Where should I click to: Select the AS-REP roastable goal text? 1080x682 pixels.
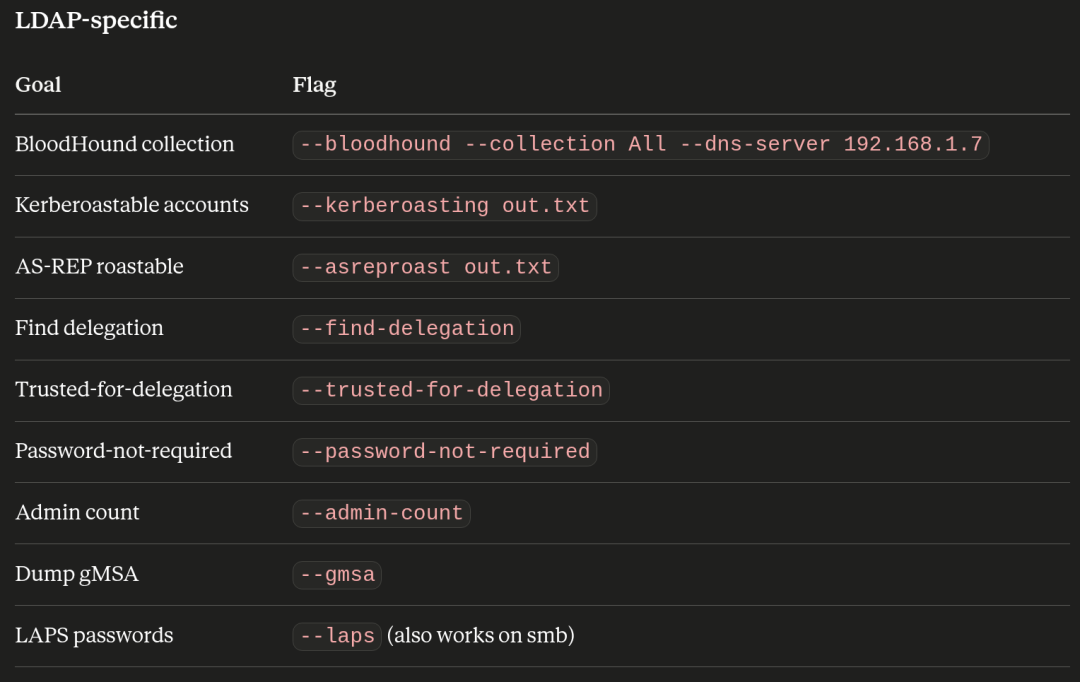(99, 267)
